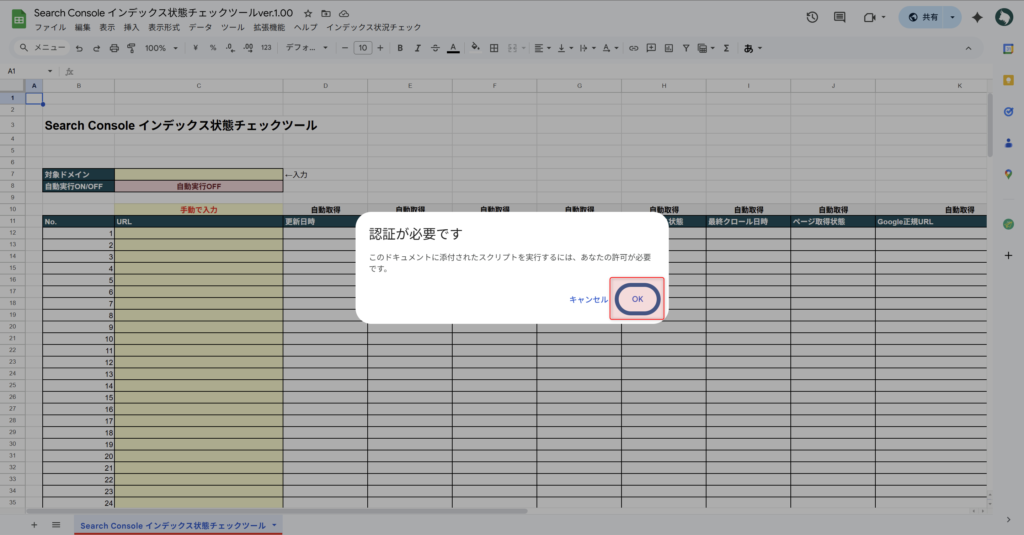Select the Search Console sheet tab
Image resolution: width=1024 pixels, height=535 pixels.
(173, 525)
